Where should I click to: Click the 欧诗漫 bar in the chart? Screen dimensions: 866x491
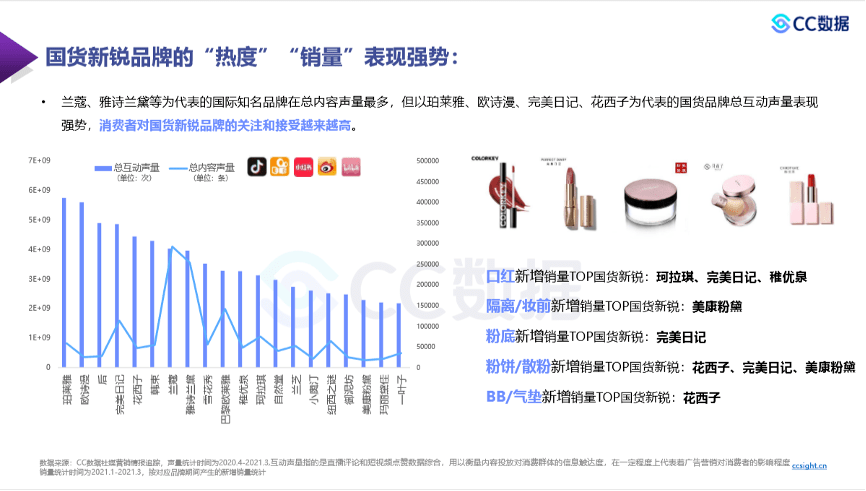click(82, 284)
